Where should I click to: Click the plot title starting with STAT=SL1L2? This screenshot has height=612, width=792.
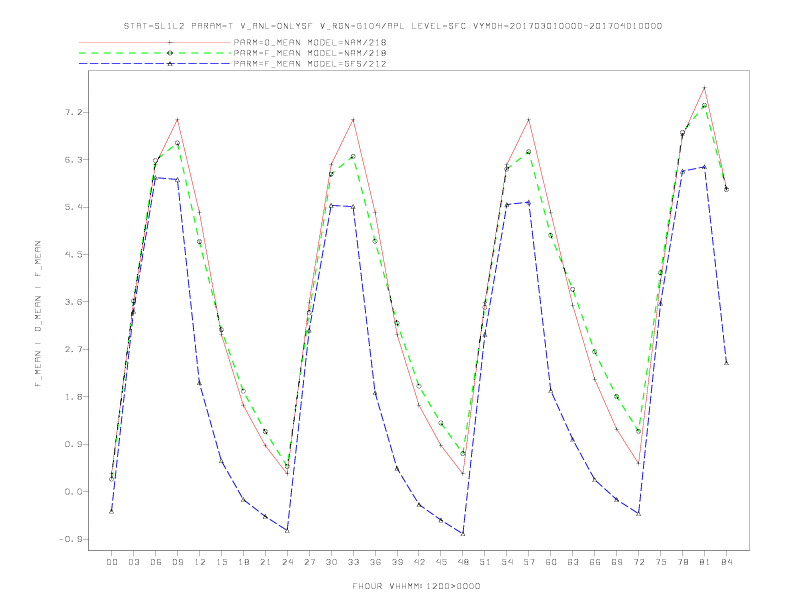click(393, 26)
